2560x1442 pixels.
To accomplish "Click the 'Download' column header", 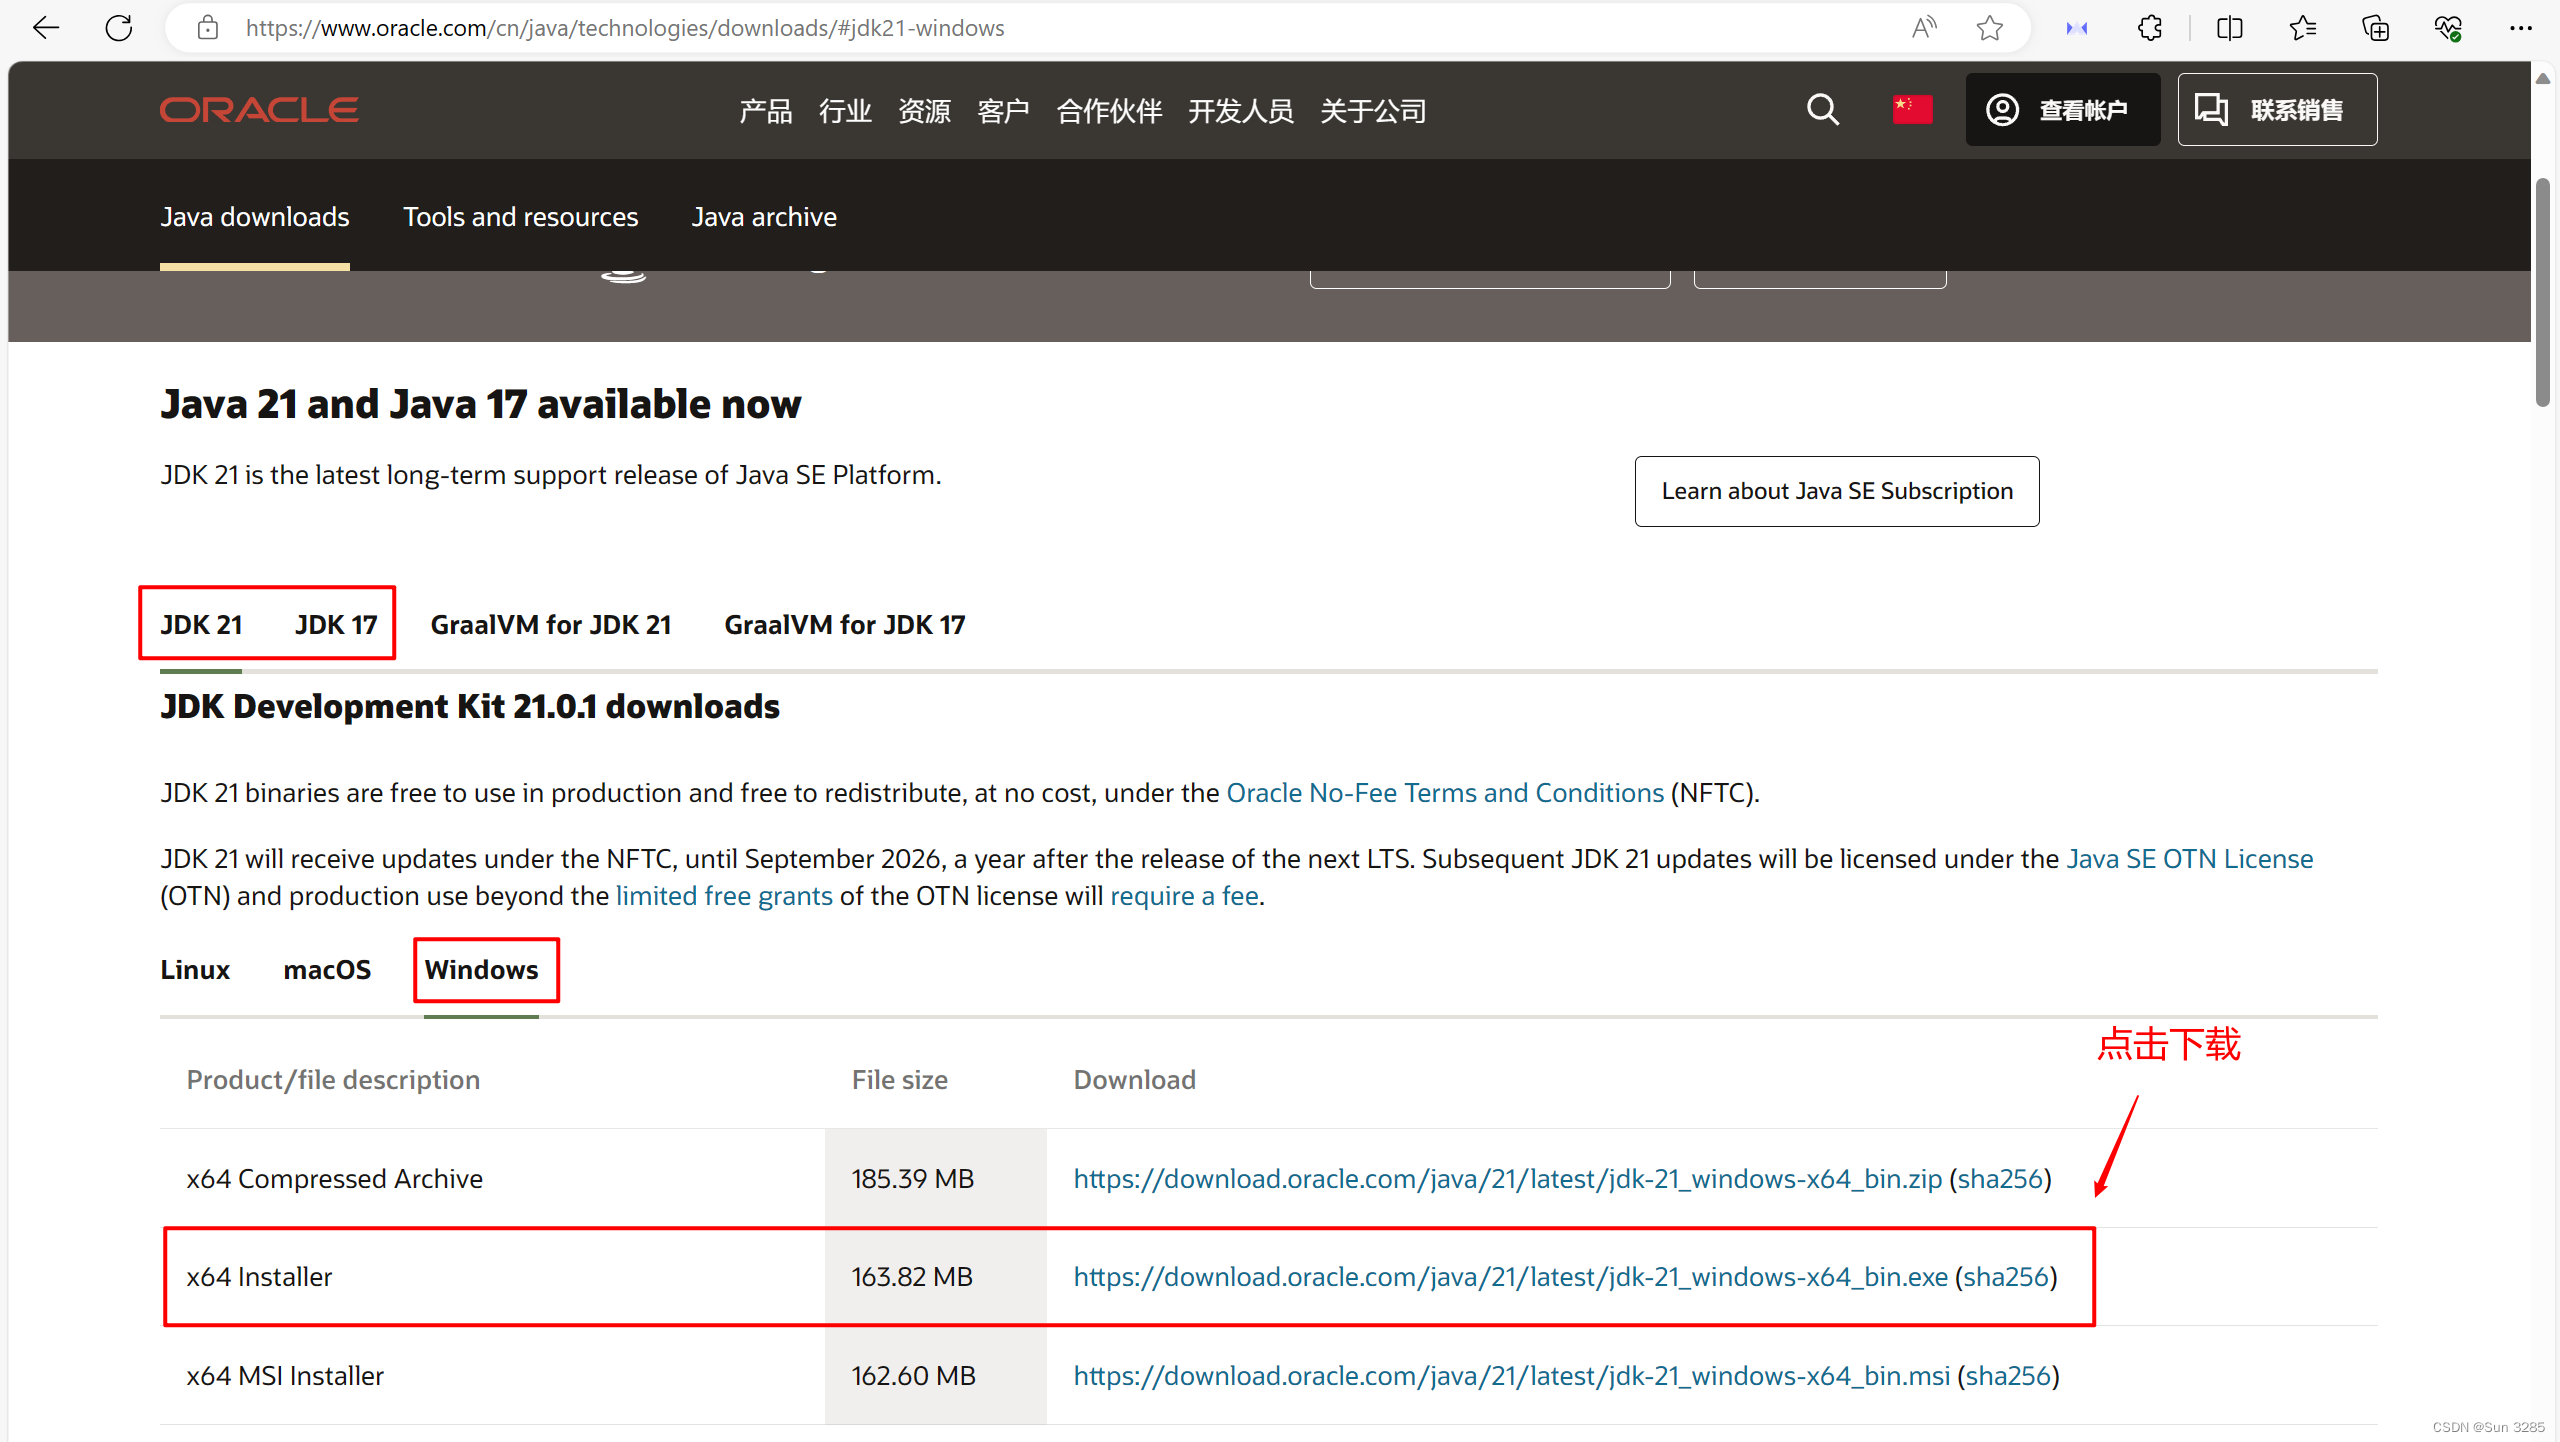I will 1134,1080.
